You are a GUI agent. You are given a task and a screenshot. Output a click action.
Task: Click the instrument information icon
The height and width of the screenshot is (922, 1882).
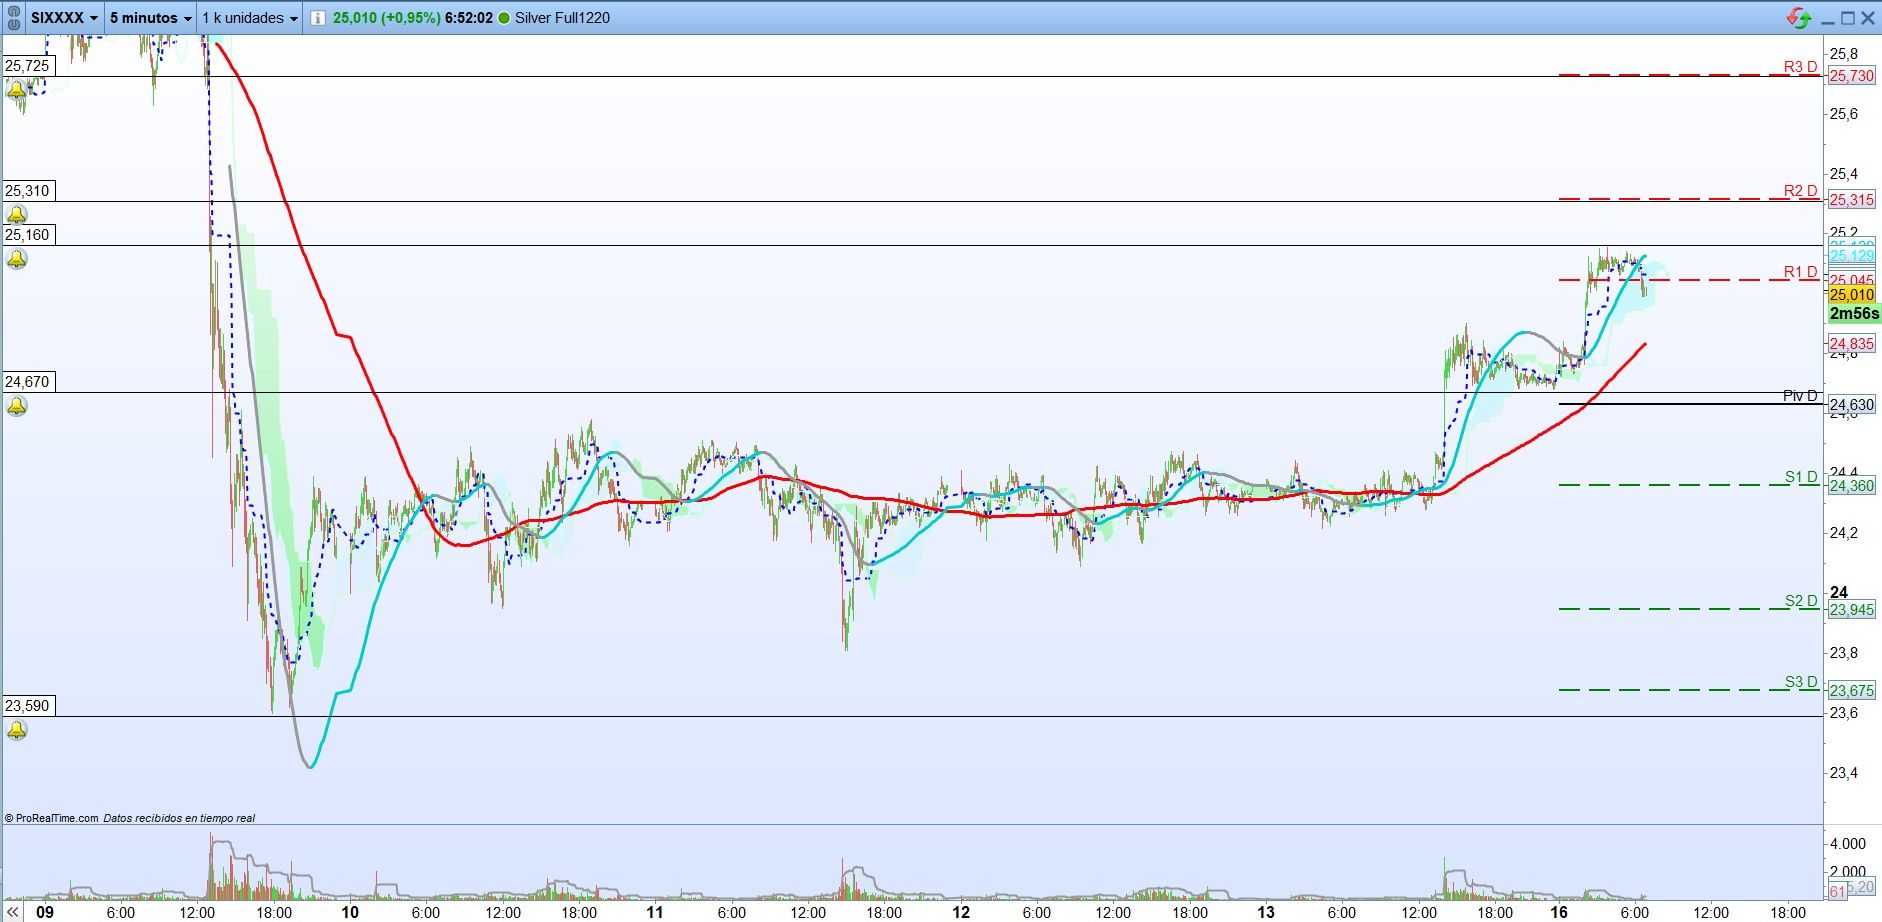(x=317, y=18)
